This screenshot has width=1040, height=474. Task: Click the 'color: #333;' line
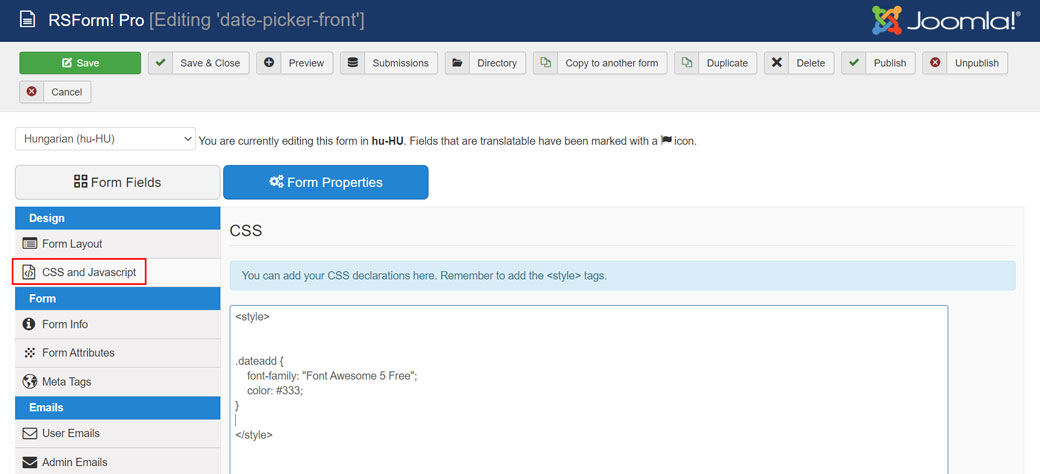tap(275, 390)
